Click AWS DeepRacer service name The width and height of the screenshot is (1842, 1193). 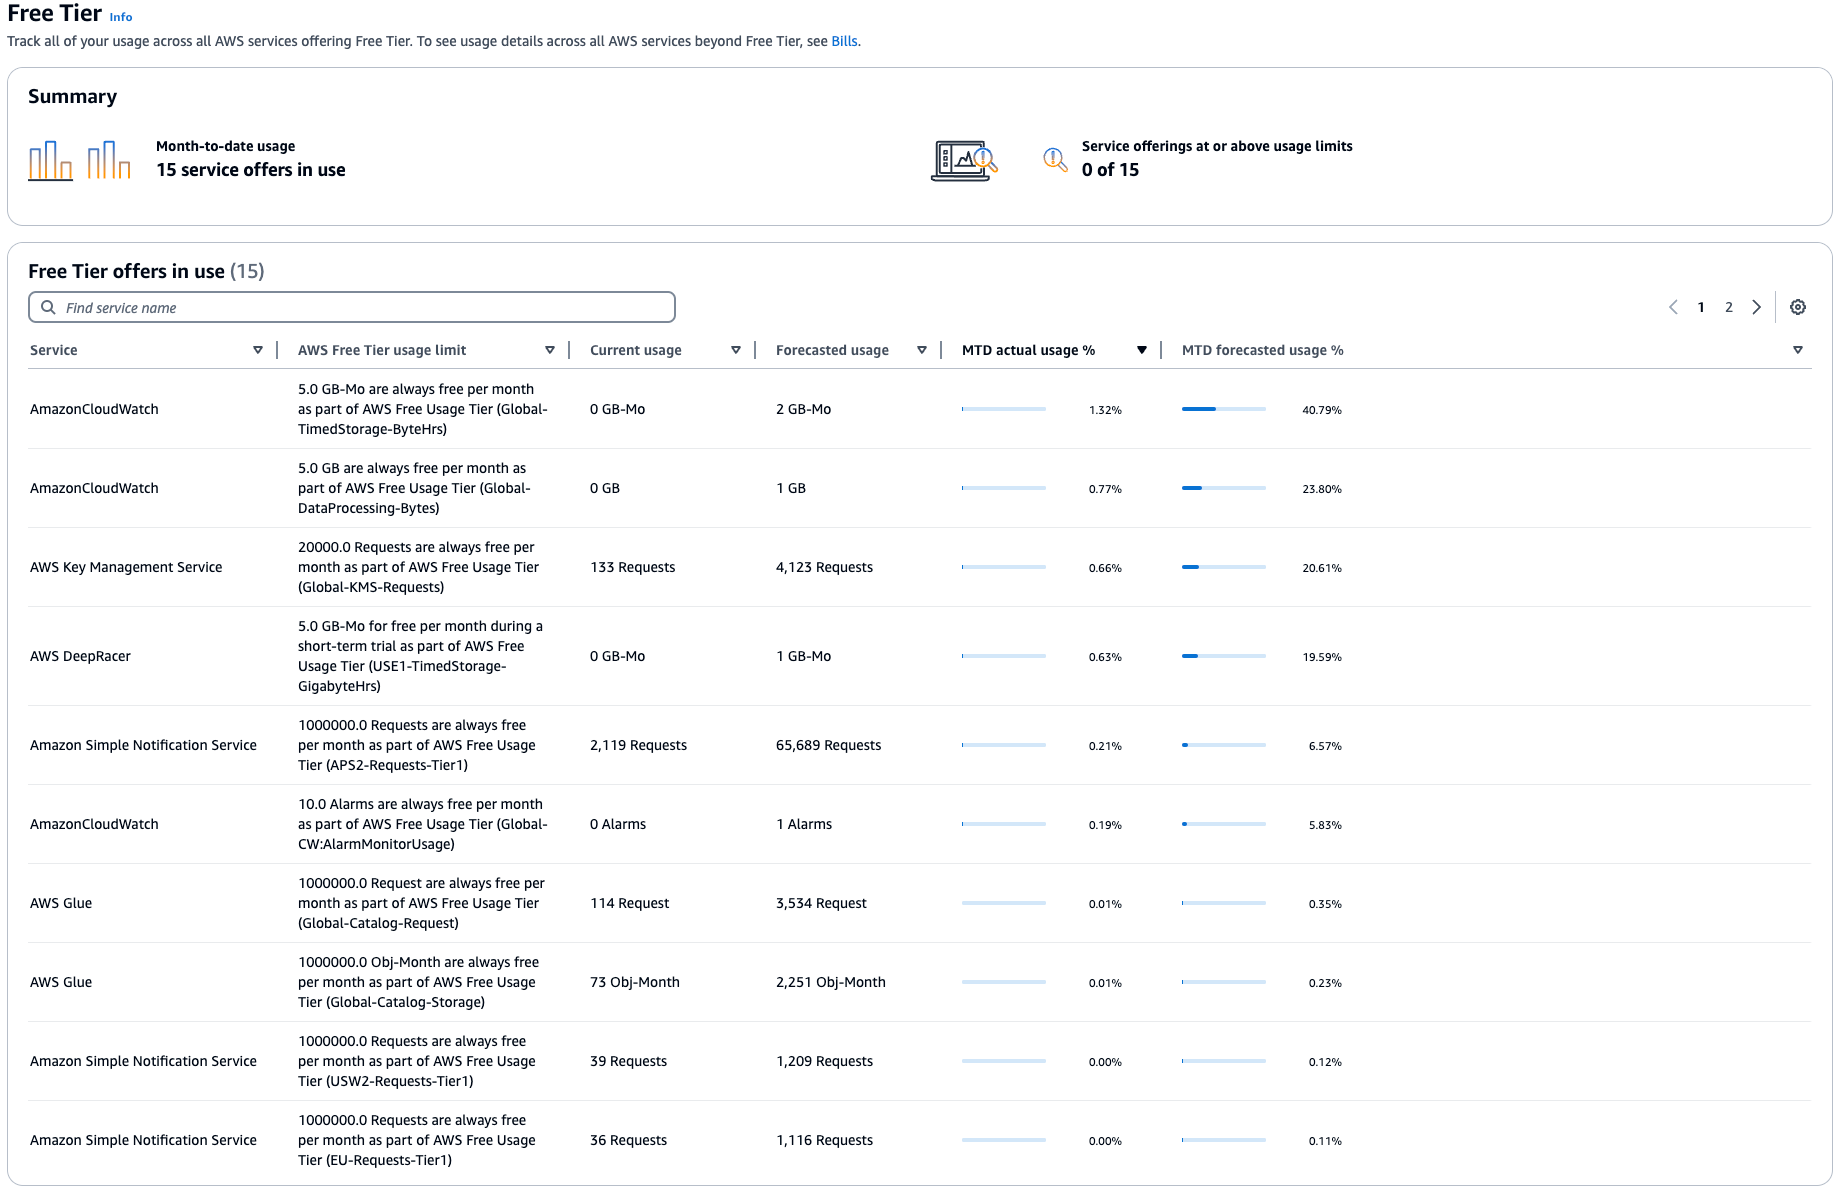click(x=80, y=656)
